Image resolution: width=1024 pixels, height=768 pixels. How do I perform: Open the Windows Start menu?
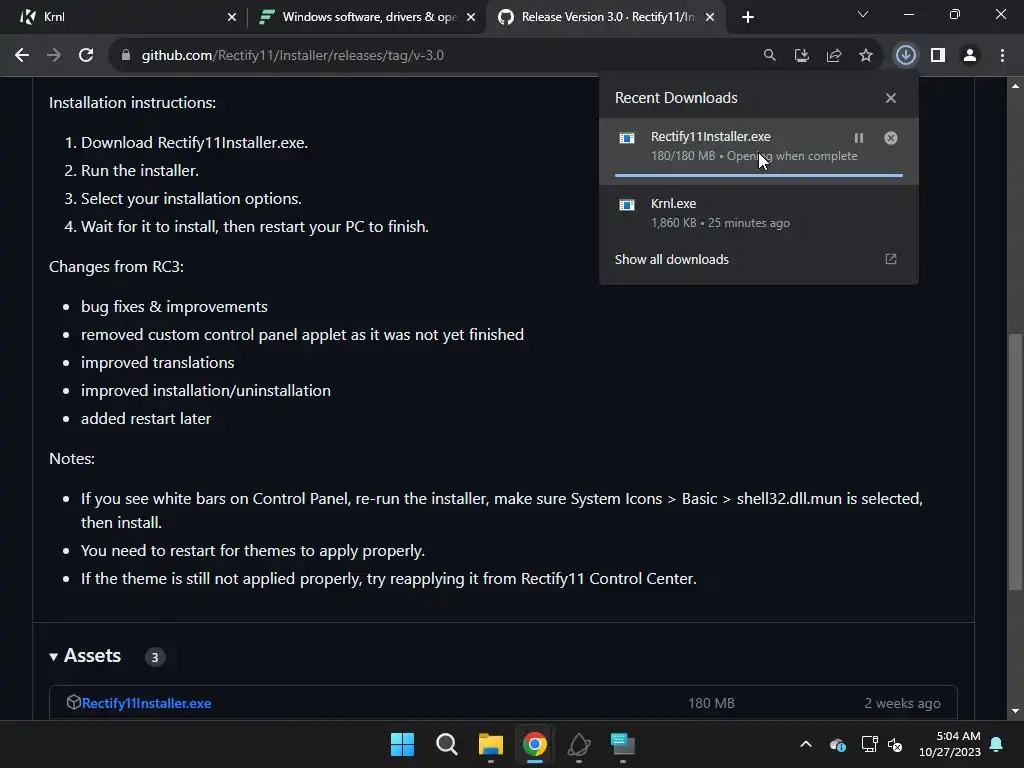(402, 744)
